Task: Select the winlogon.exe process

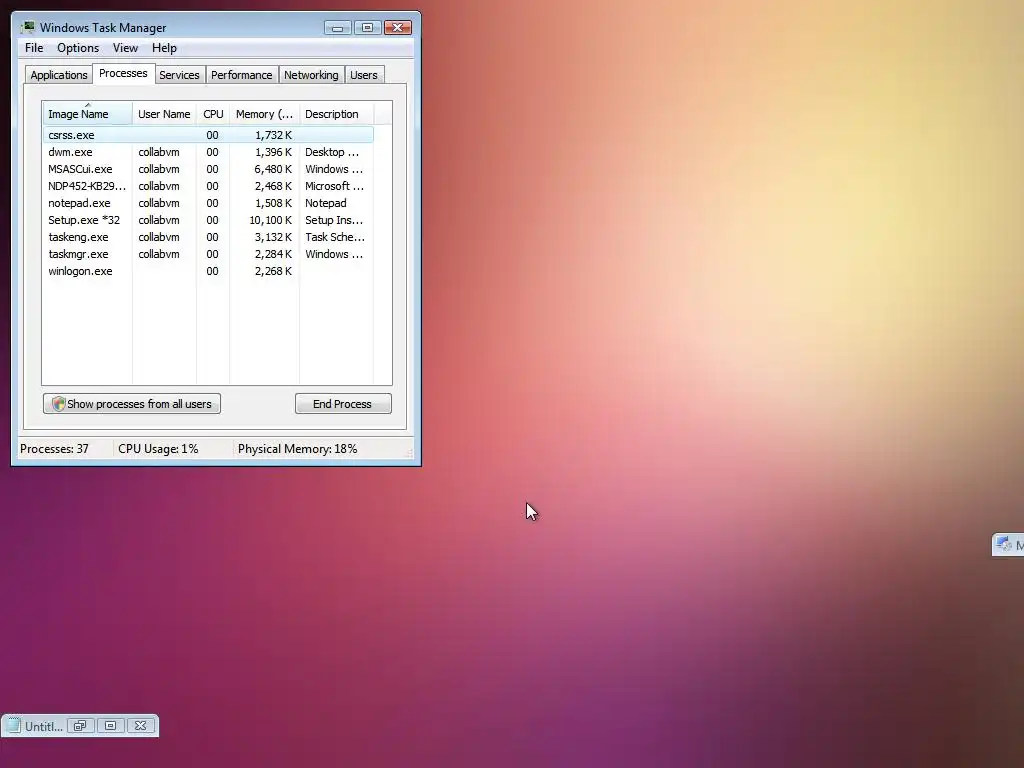Action: [x=208, y=271]
